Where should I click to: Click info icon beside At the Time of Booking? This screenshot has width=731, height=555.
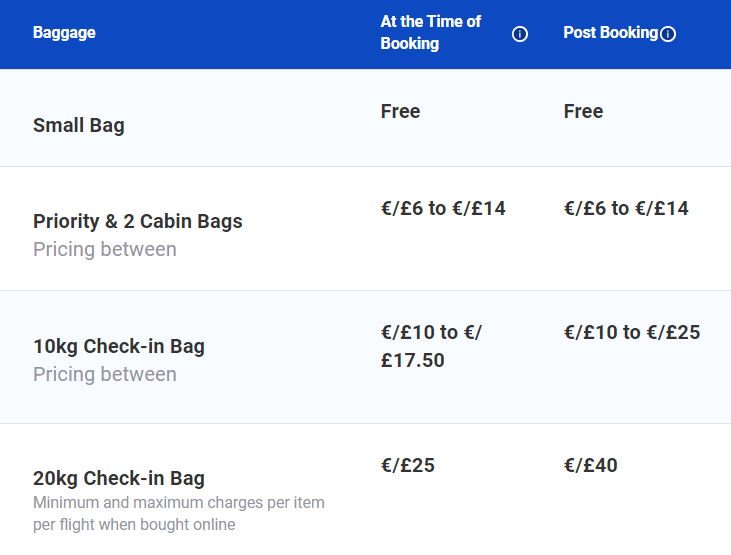click(x=520, y=34)
